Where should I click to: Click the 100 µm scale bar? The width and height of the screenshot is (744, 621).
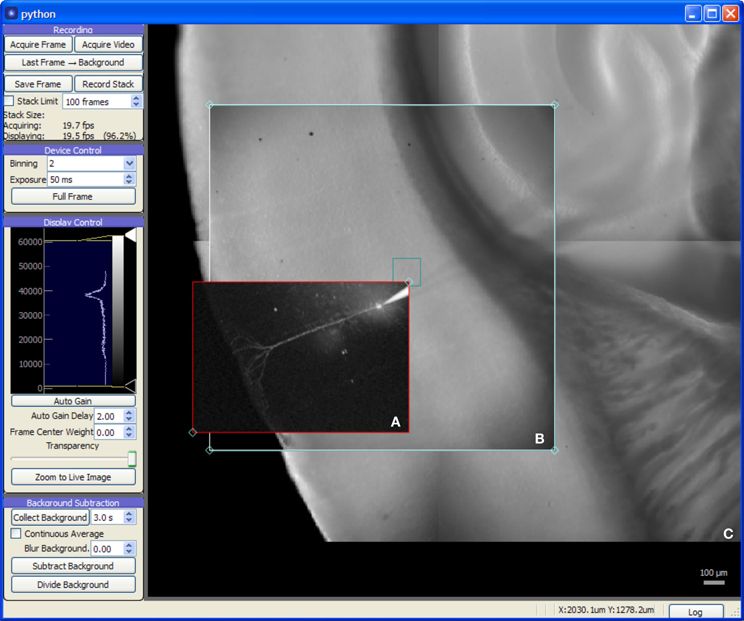[x=714, y=582]
